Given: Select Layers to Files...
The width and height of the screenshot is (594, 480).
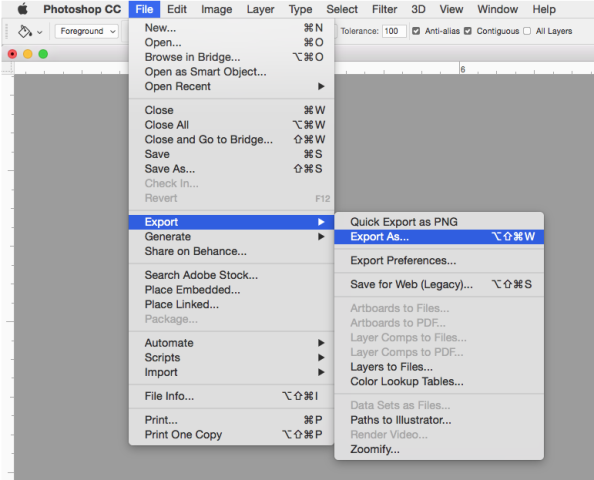Looking at the screenshot, I should (439, 367).
